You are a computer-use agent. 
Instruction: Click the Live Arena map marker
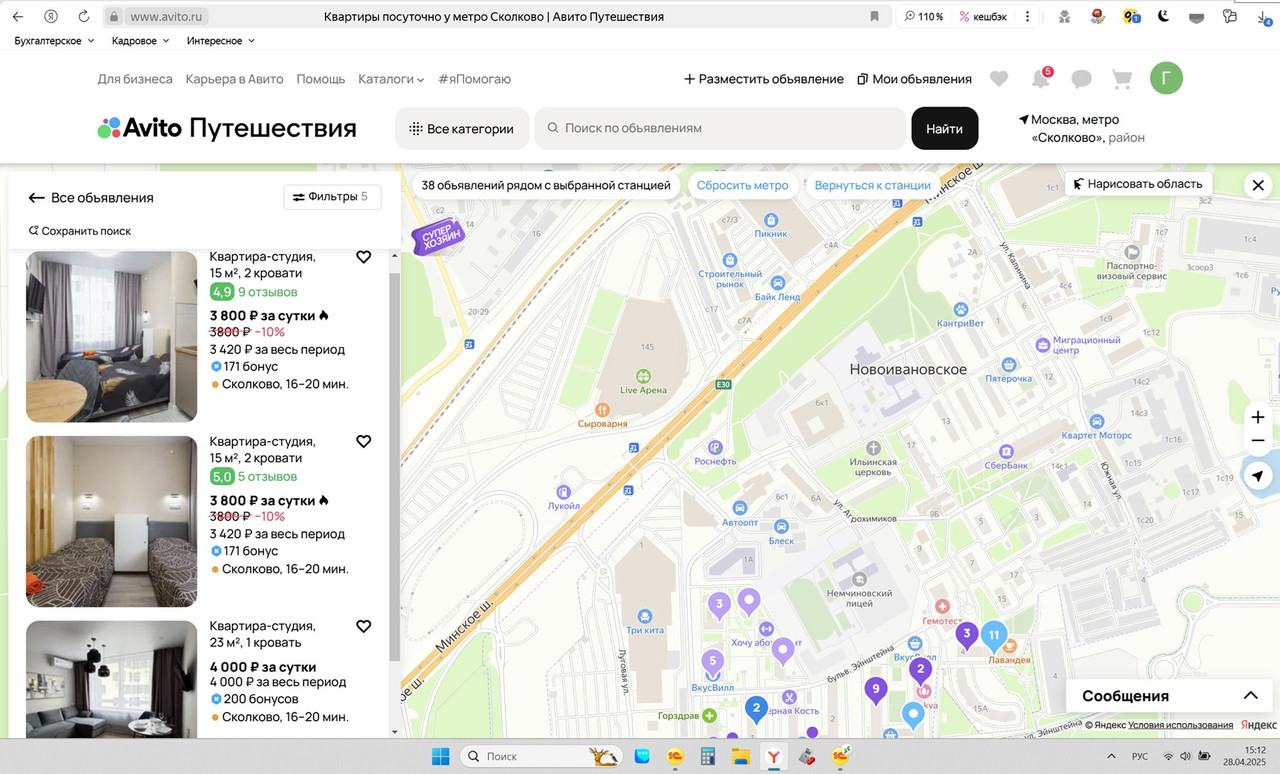[642, 377]
